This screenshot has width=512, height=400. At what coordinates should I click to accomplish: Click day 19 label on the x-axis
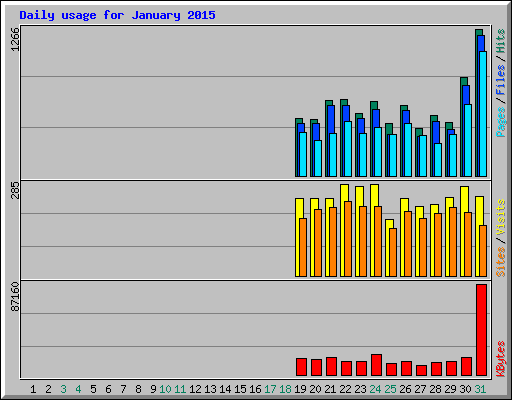(x=300, y=389)
